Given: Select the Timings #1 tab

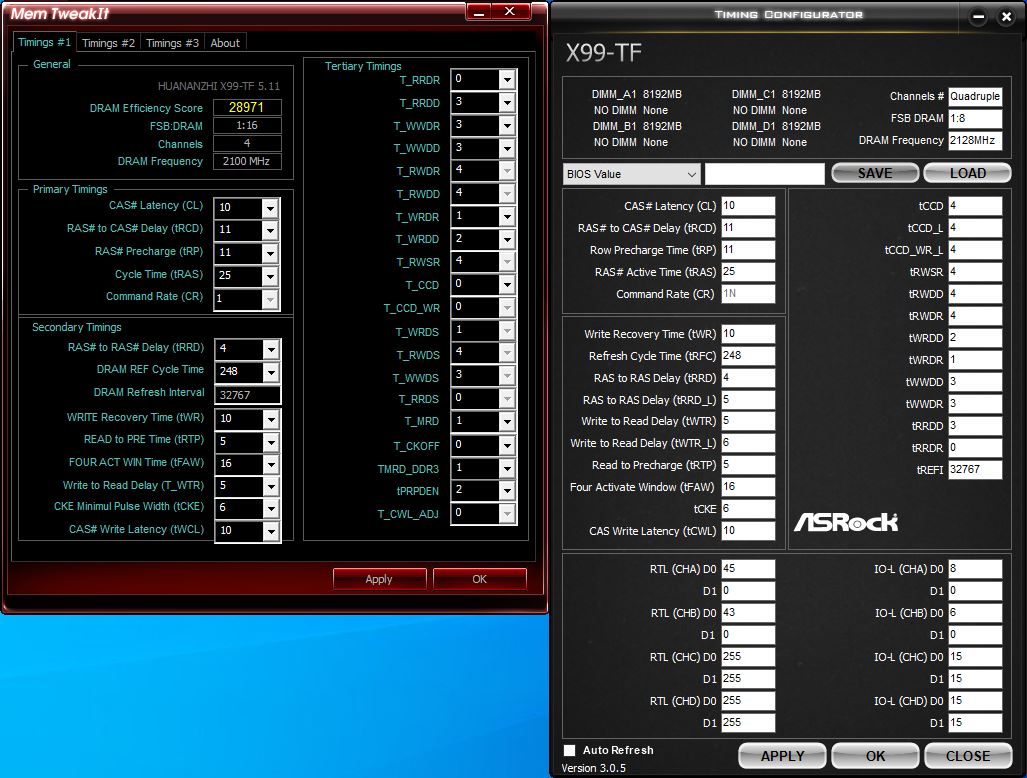Looking at the screenshot, I should click(45, 42).
